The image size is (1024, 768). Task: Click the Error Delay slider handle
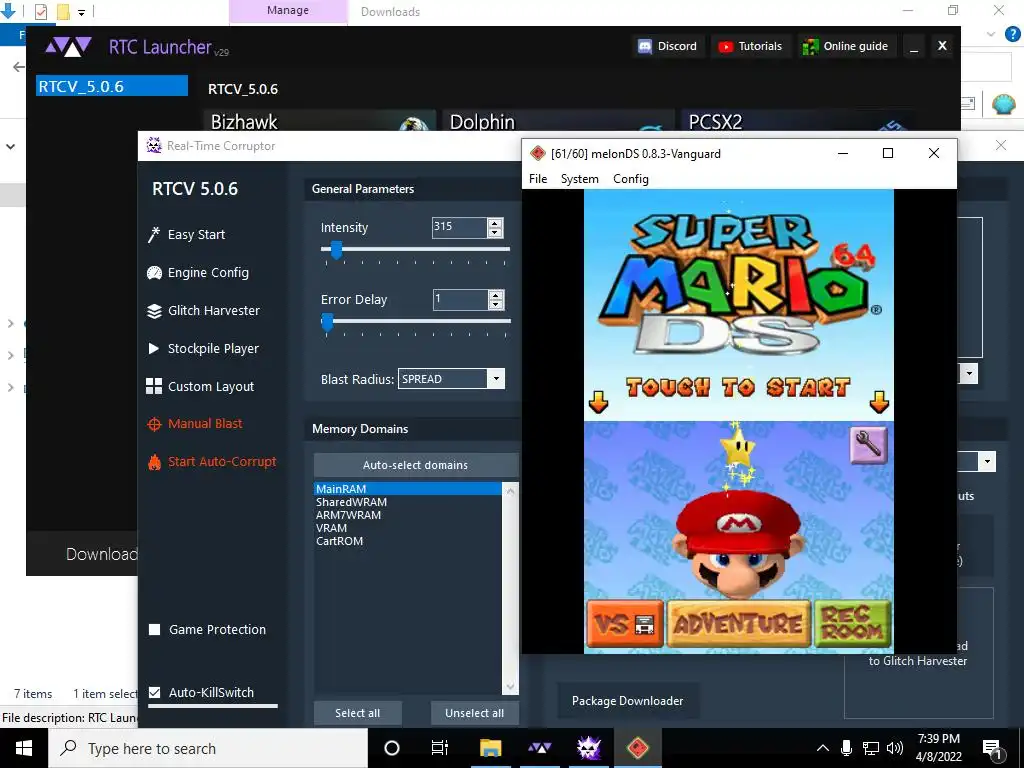click(x=328, y=321)
